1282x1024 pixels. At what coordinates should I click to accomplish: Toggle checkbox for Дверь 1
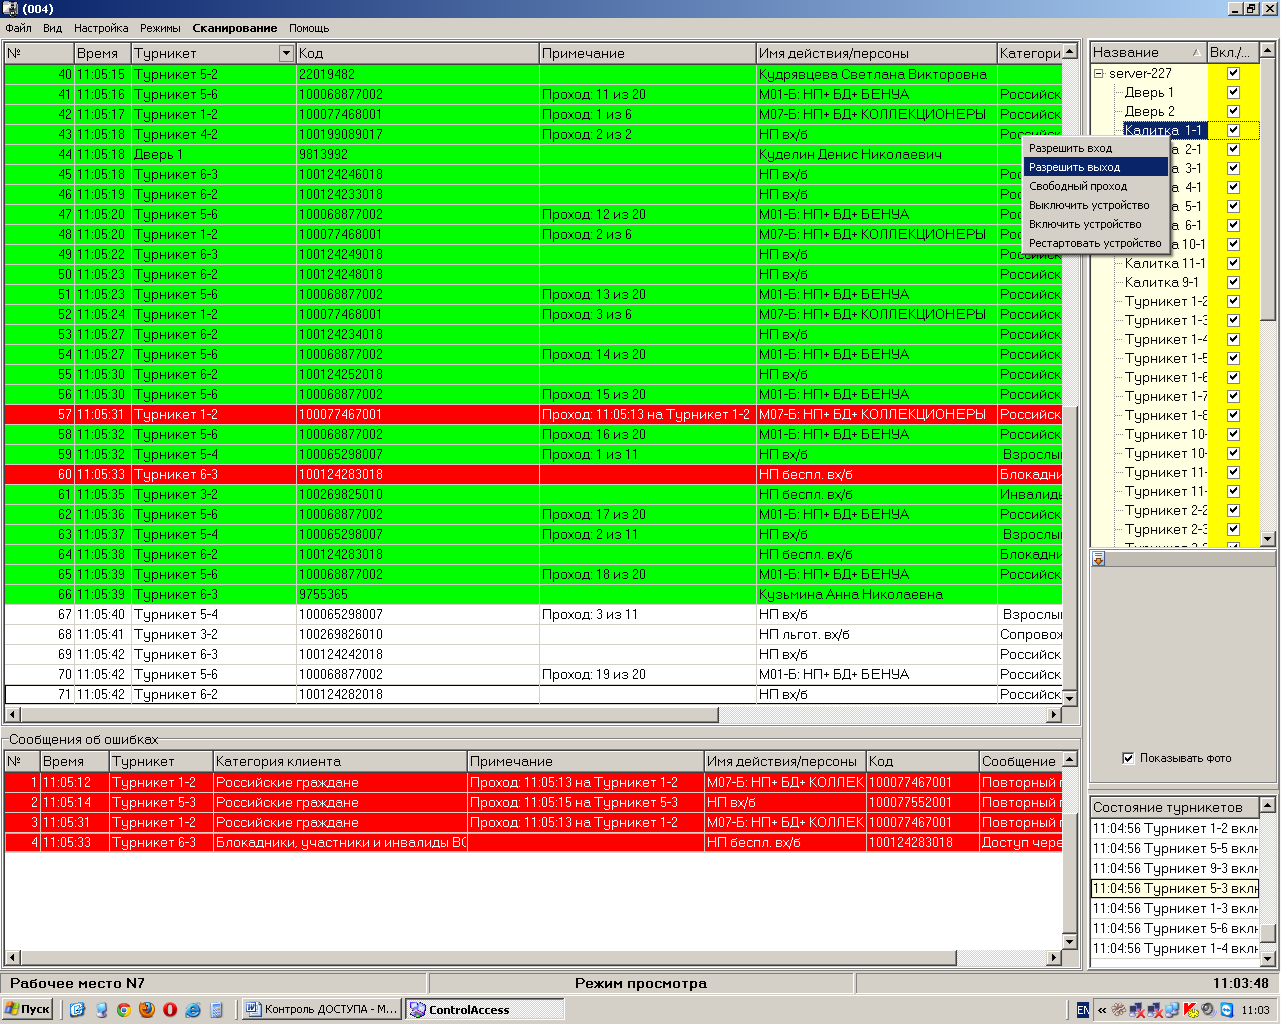pyautogui.click(x=1233, y=92)
